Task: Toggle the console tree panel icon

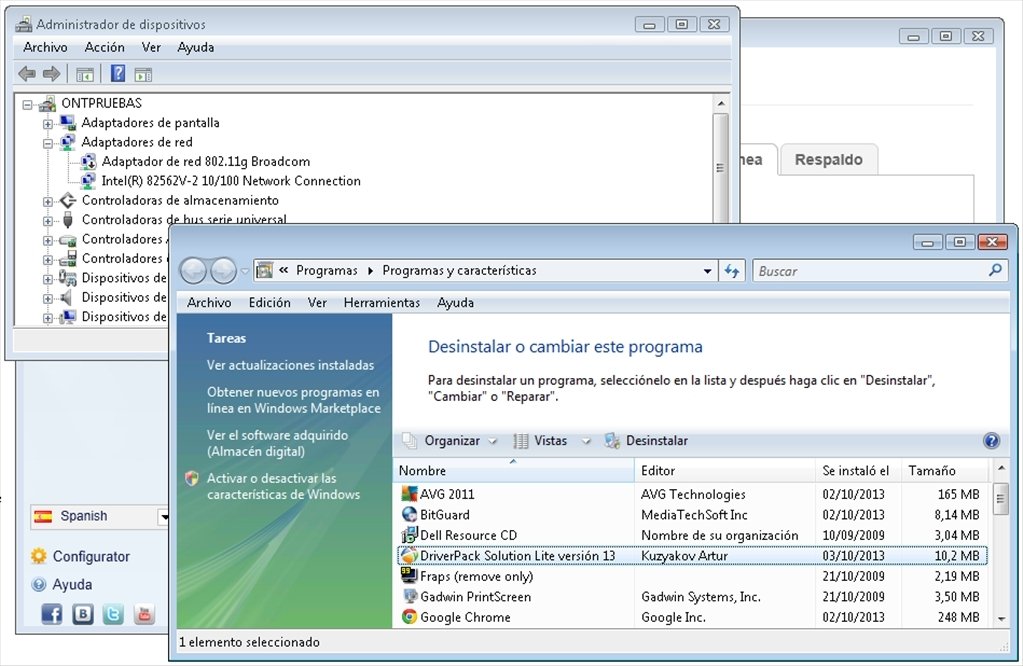Action: point(86,73)
